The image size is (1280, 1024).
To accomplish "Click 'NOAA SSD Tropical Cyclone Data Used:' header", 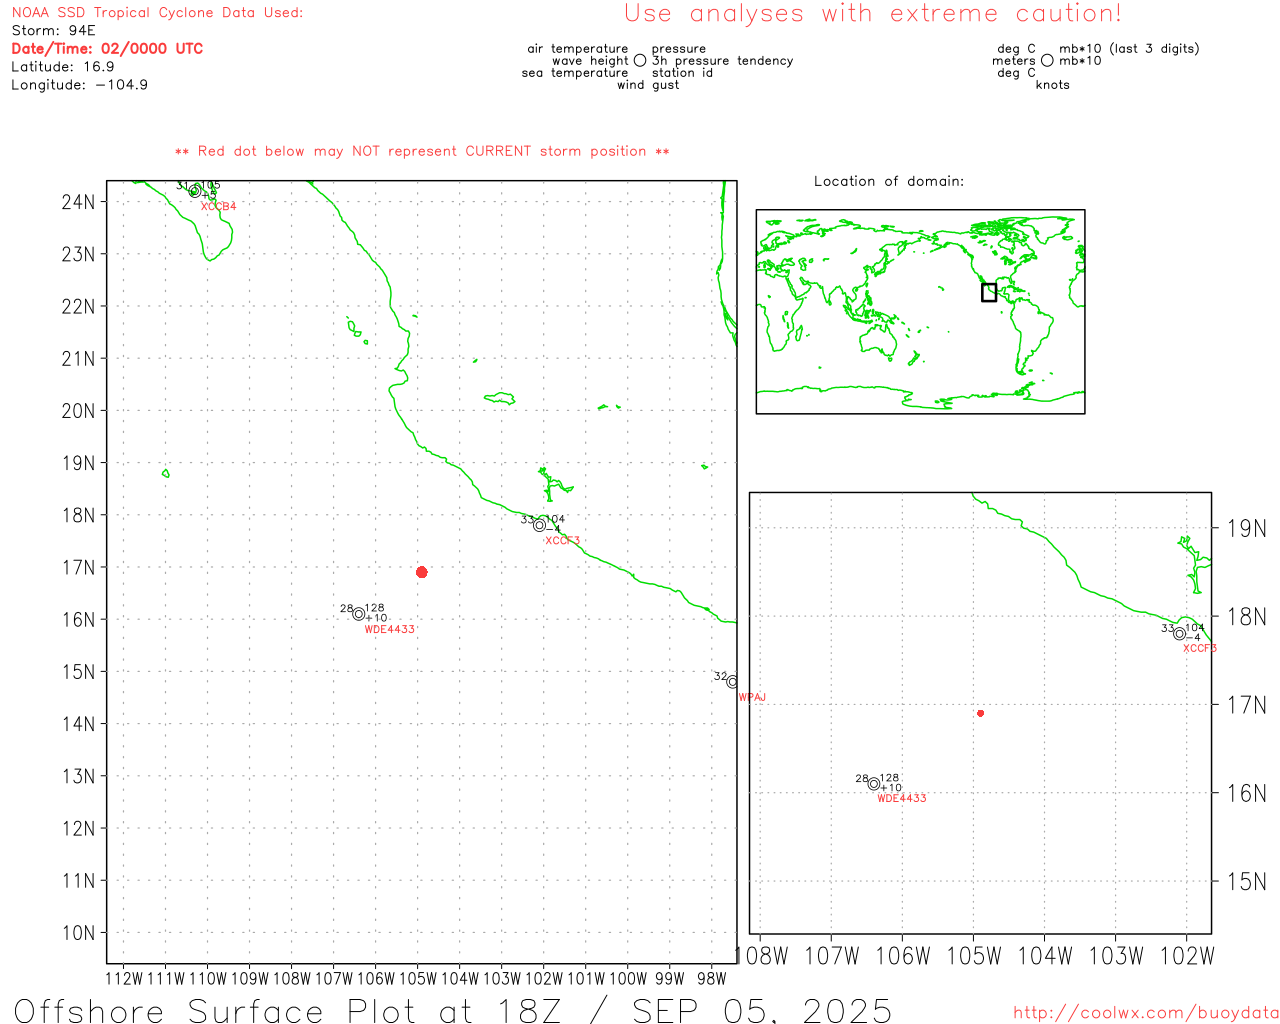I will coord(157,13).
